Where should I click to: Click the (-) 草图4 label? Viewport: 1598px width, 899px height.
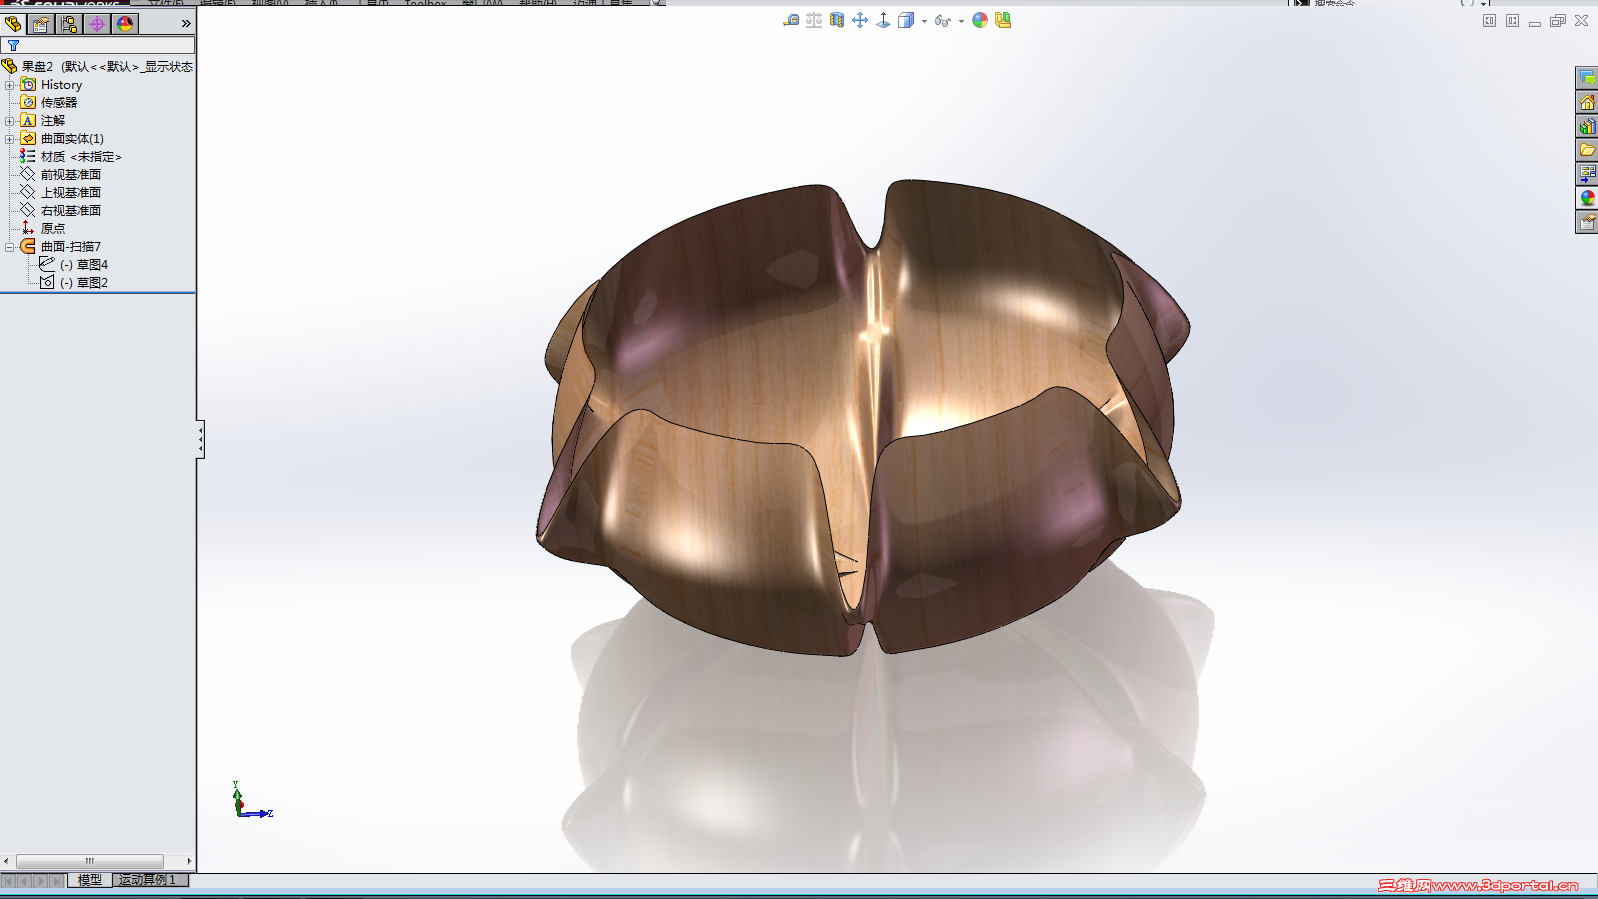[84, 265]
